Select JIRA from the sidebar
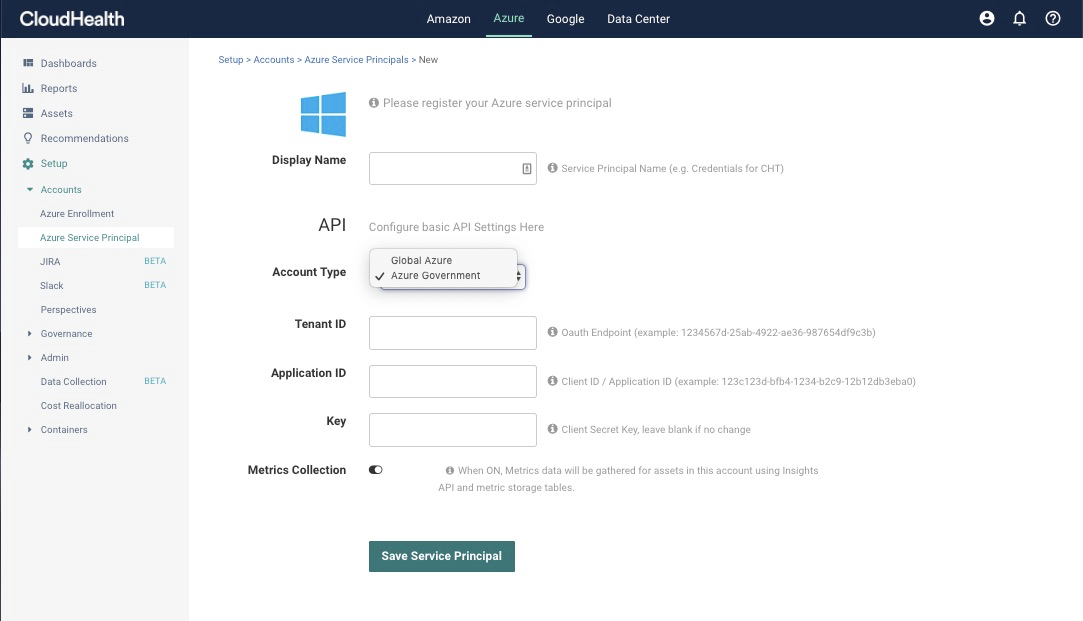Screen dimensions: 1083x621 tap(48, 261)
